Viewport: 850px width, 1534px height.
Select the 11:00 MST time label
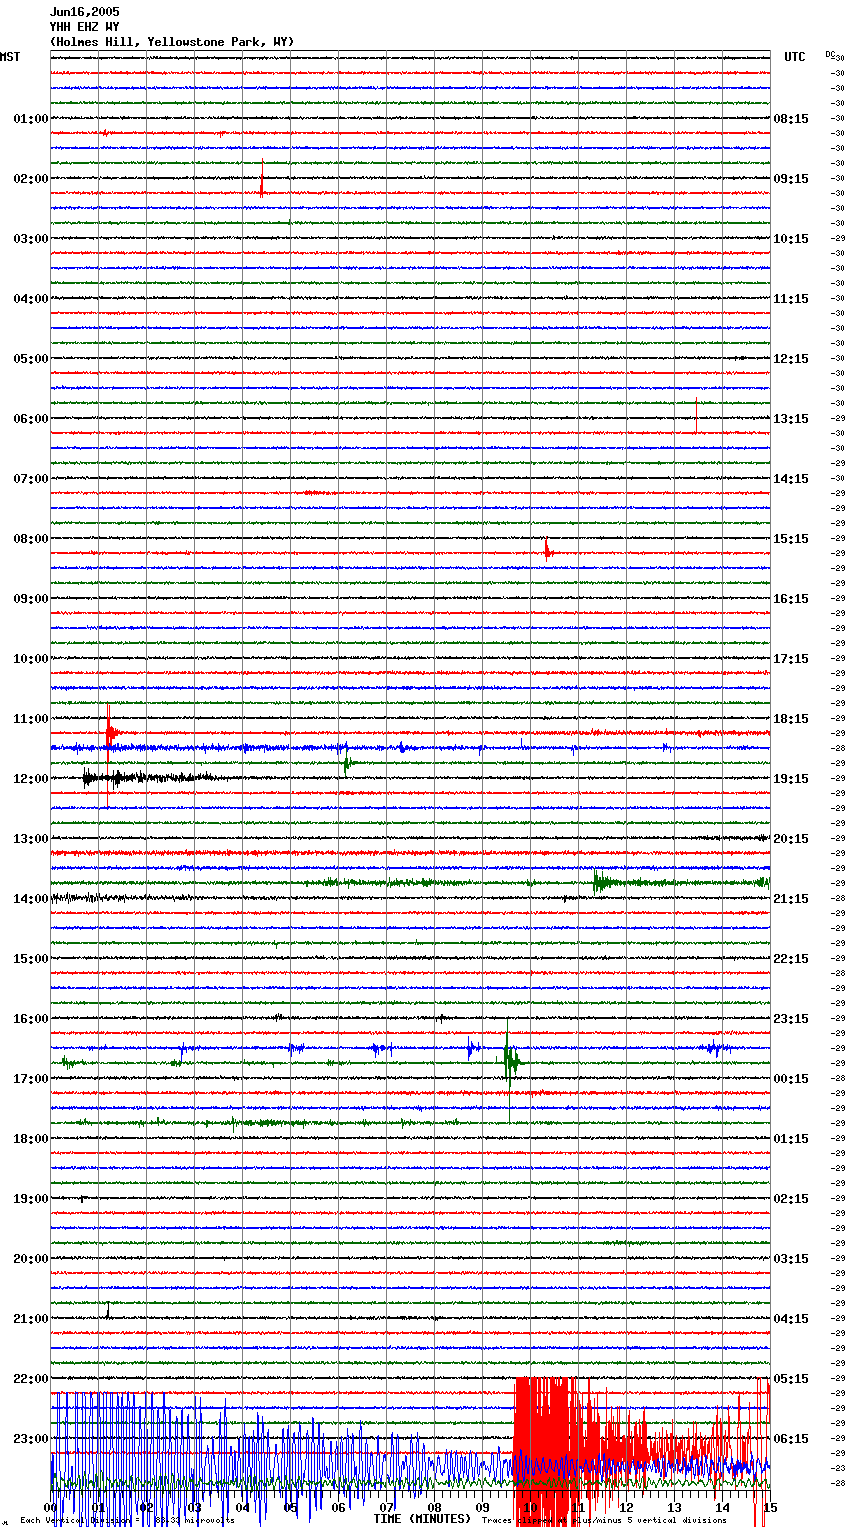(x=31, y=719)
